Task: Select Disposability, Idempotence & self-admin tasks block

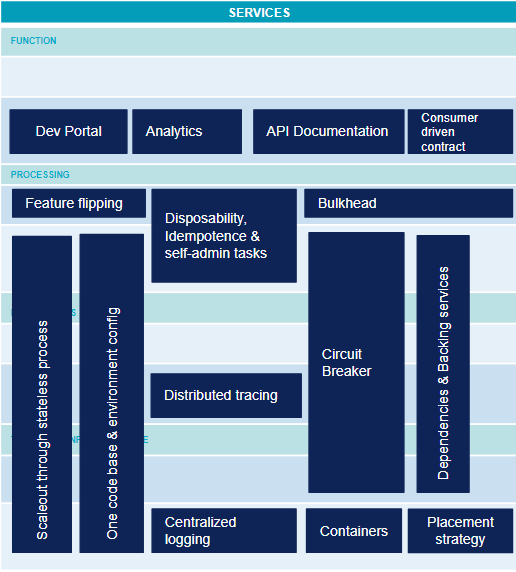Action: [x=224, y=236]
